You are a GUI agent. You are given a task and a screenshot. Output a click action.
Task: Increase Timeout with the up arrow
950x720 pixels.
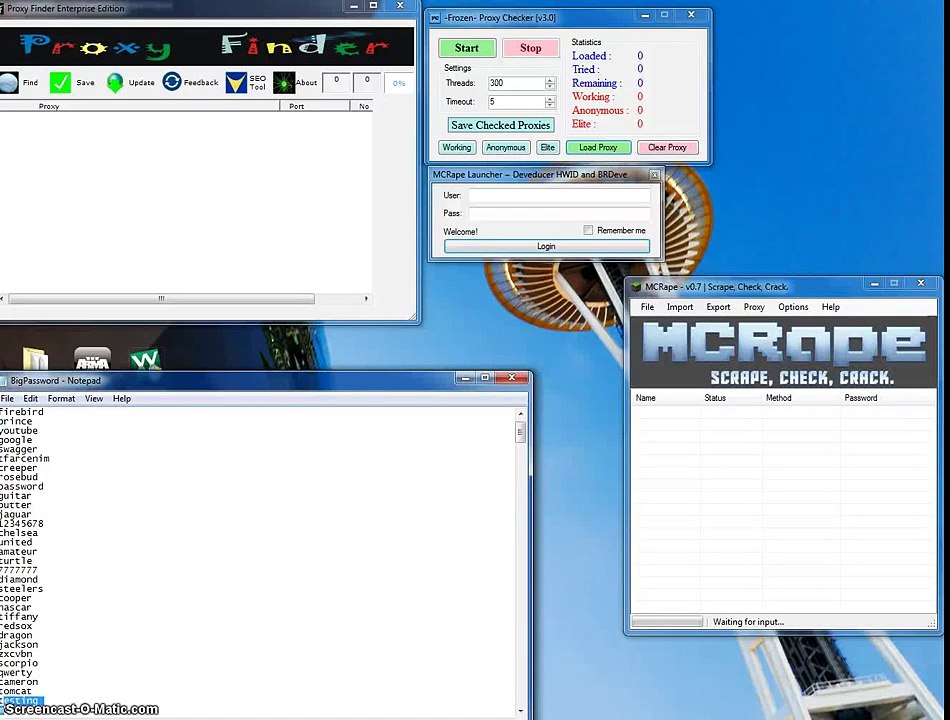coord(550,98)
